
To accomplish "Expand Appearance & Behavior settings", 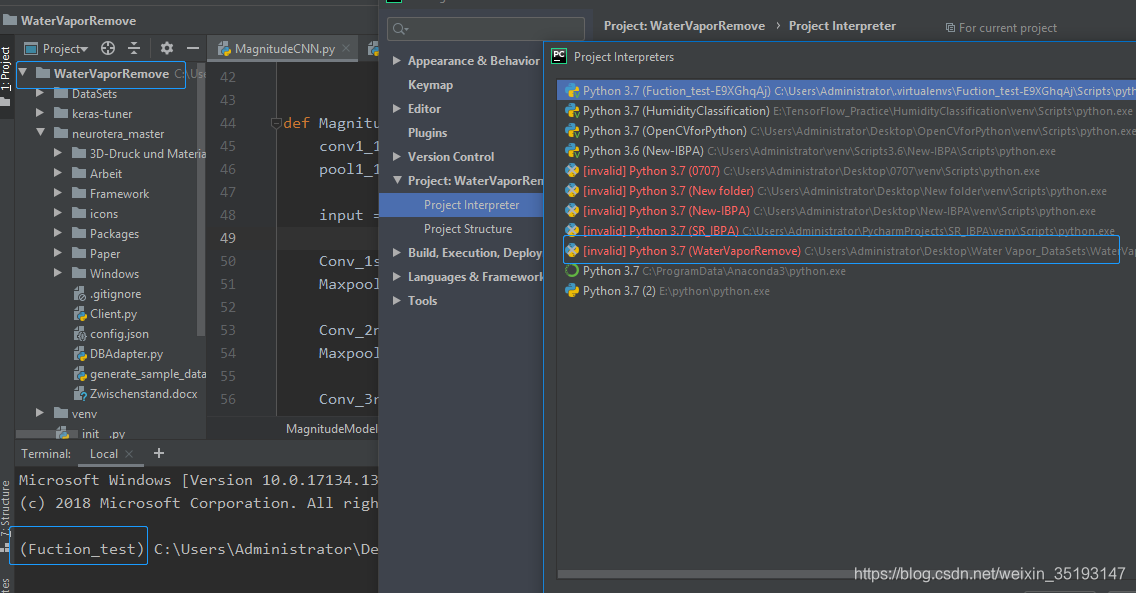I will coord(397,61).
